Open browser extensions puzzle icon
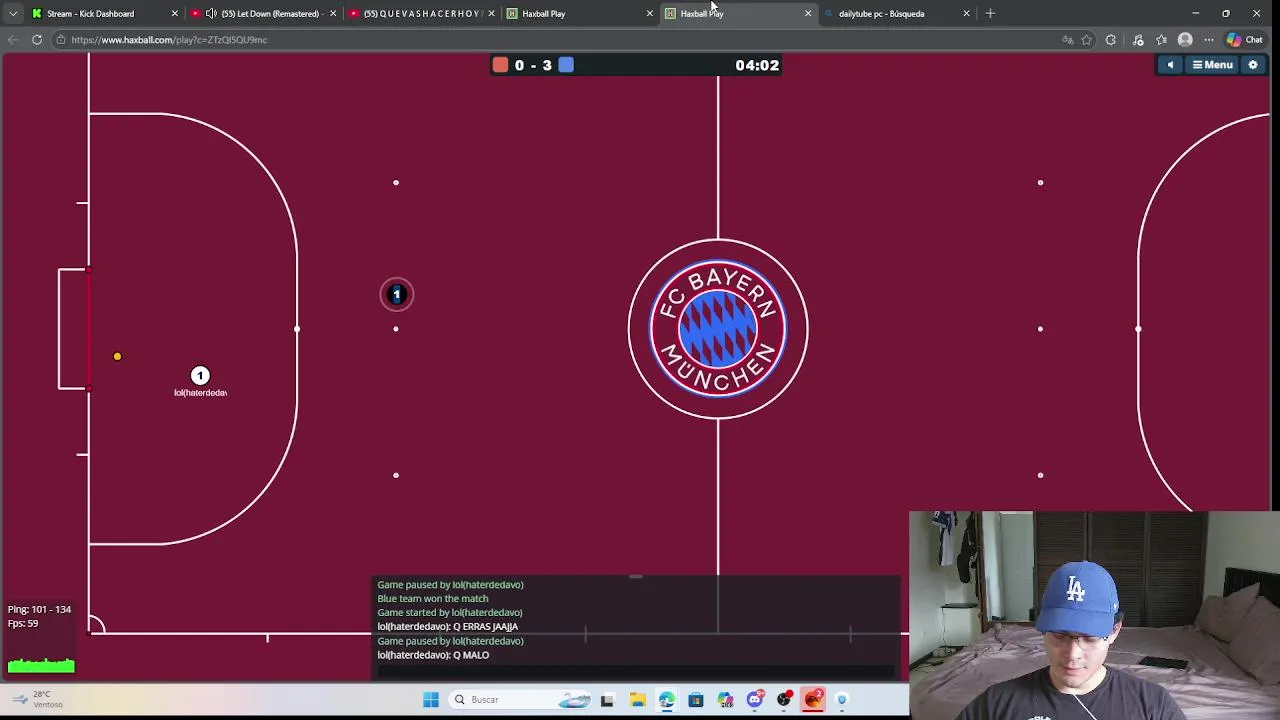 pos(1111,40)
